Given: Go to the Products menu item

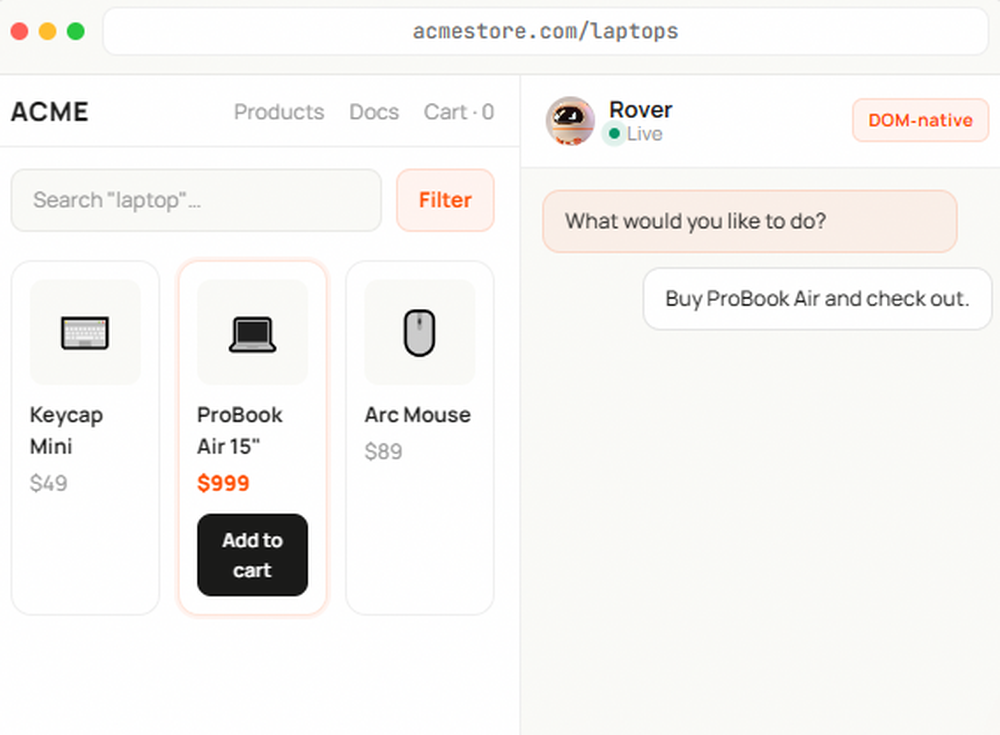Looking at the screenshot, I should click(279, 112).
